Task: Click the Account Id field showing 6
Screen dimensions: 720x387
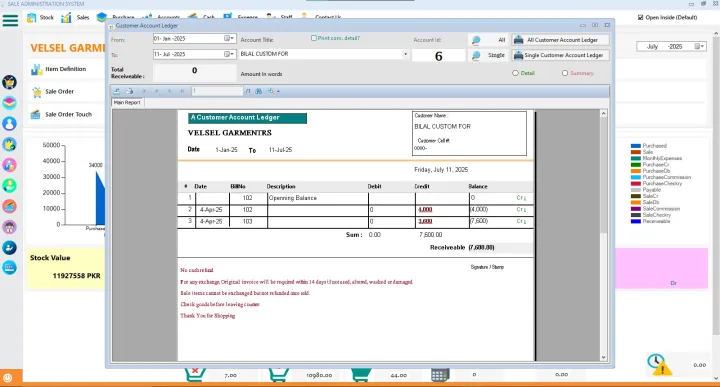Action: tap(439, 56)
